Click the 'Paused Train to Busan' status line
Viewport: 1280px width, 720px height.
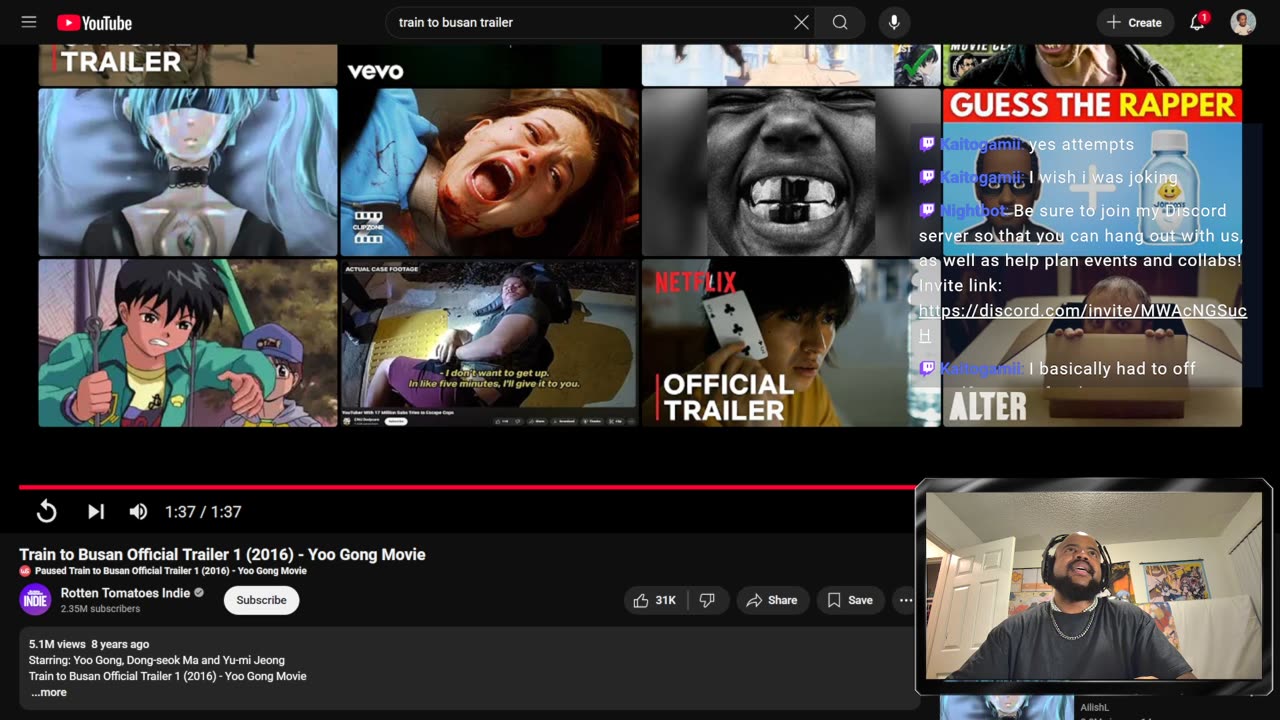(x=170, y=571)
